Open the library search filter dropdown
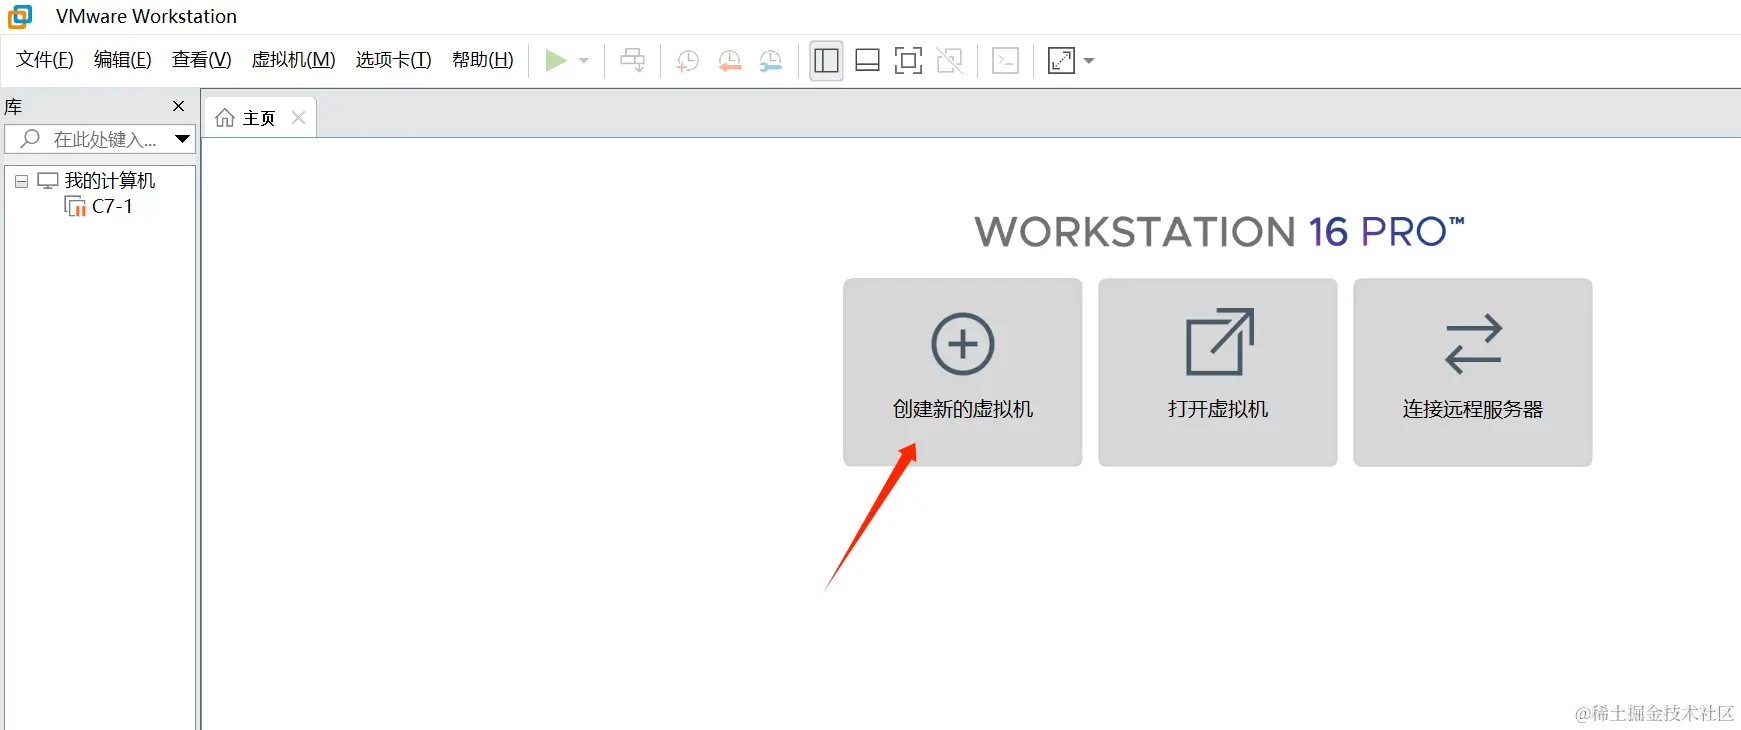1741x730 pixels. click(182, 139)
